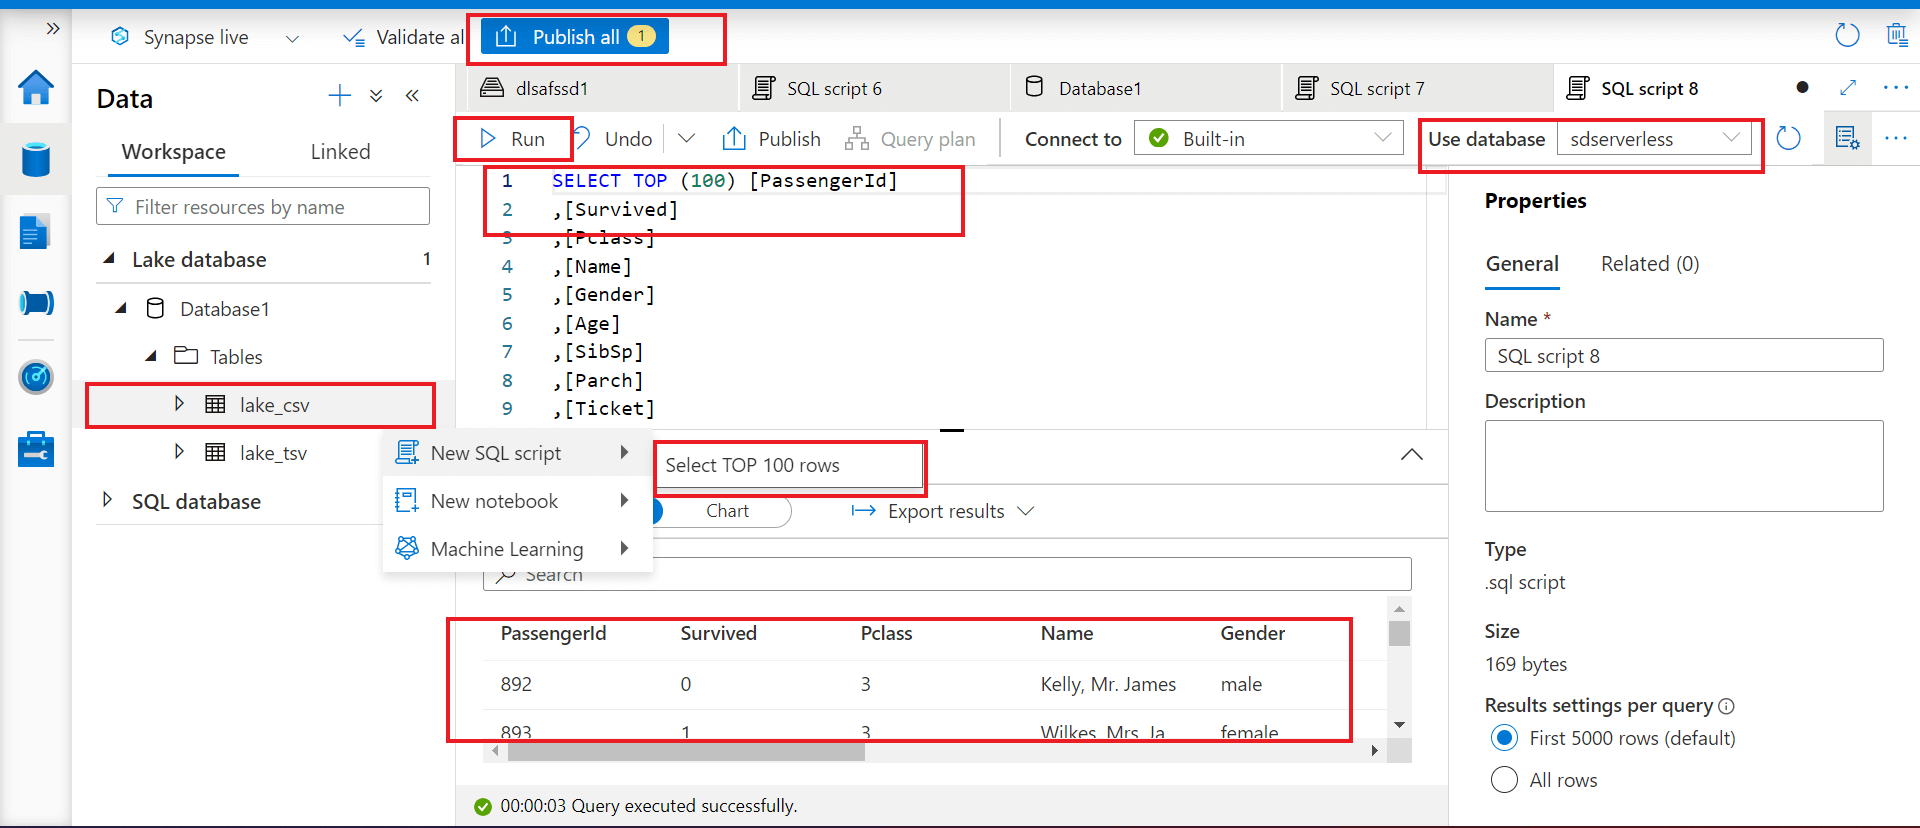This screenshot has width=1920, height=828.
Task: Select the lake_csv table
Action: point(274,405)
